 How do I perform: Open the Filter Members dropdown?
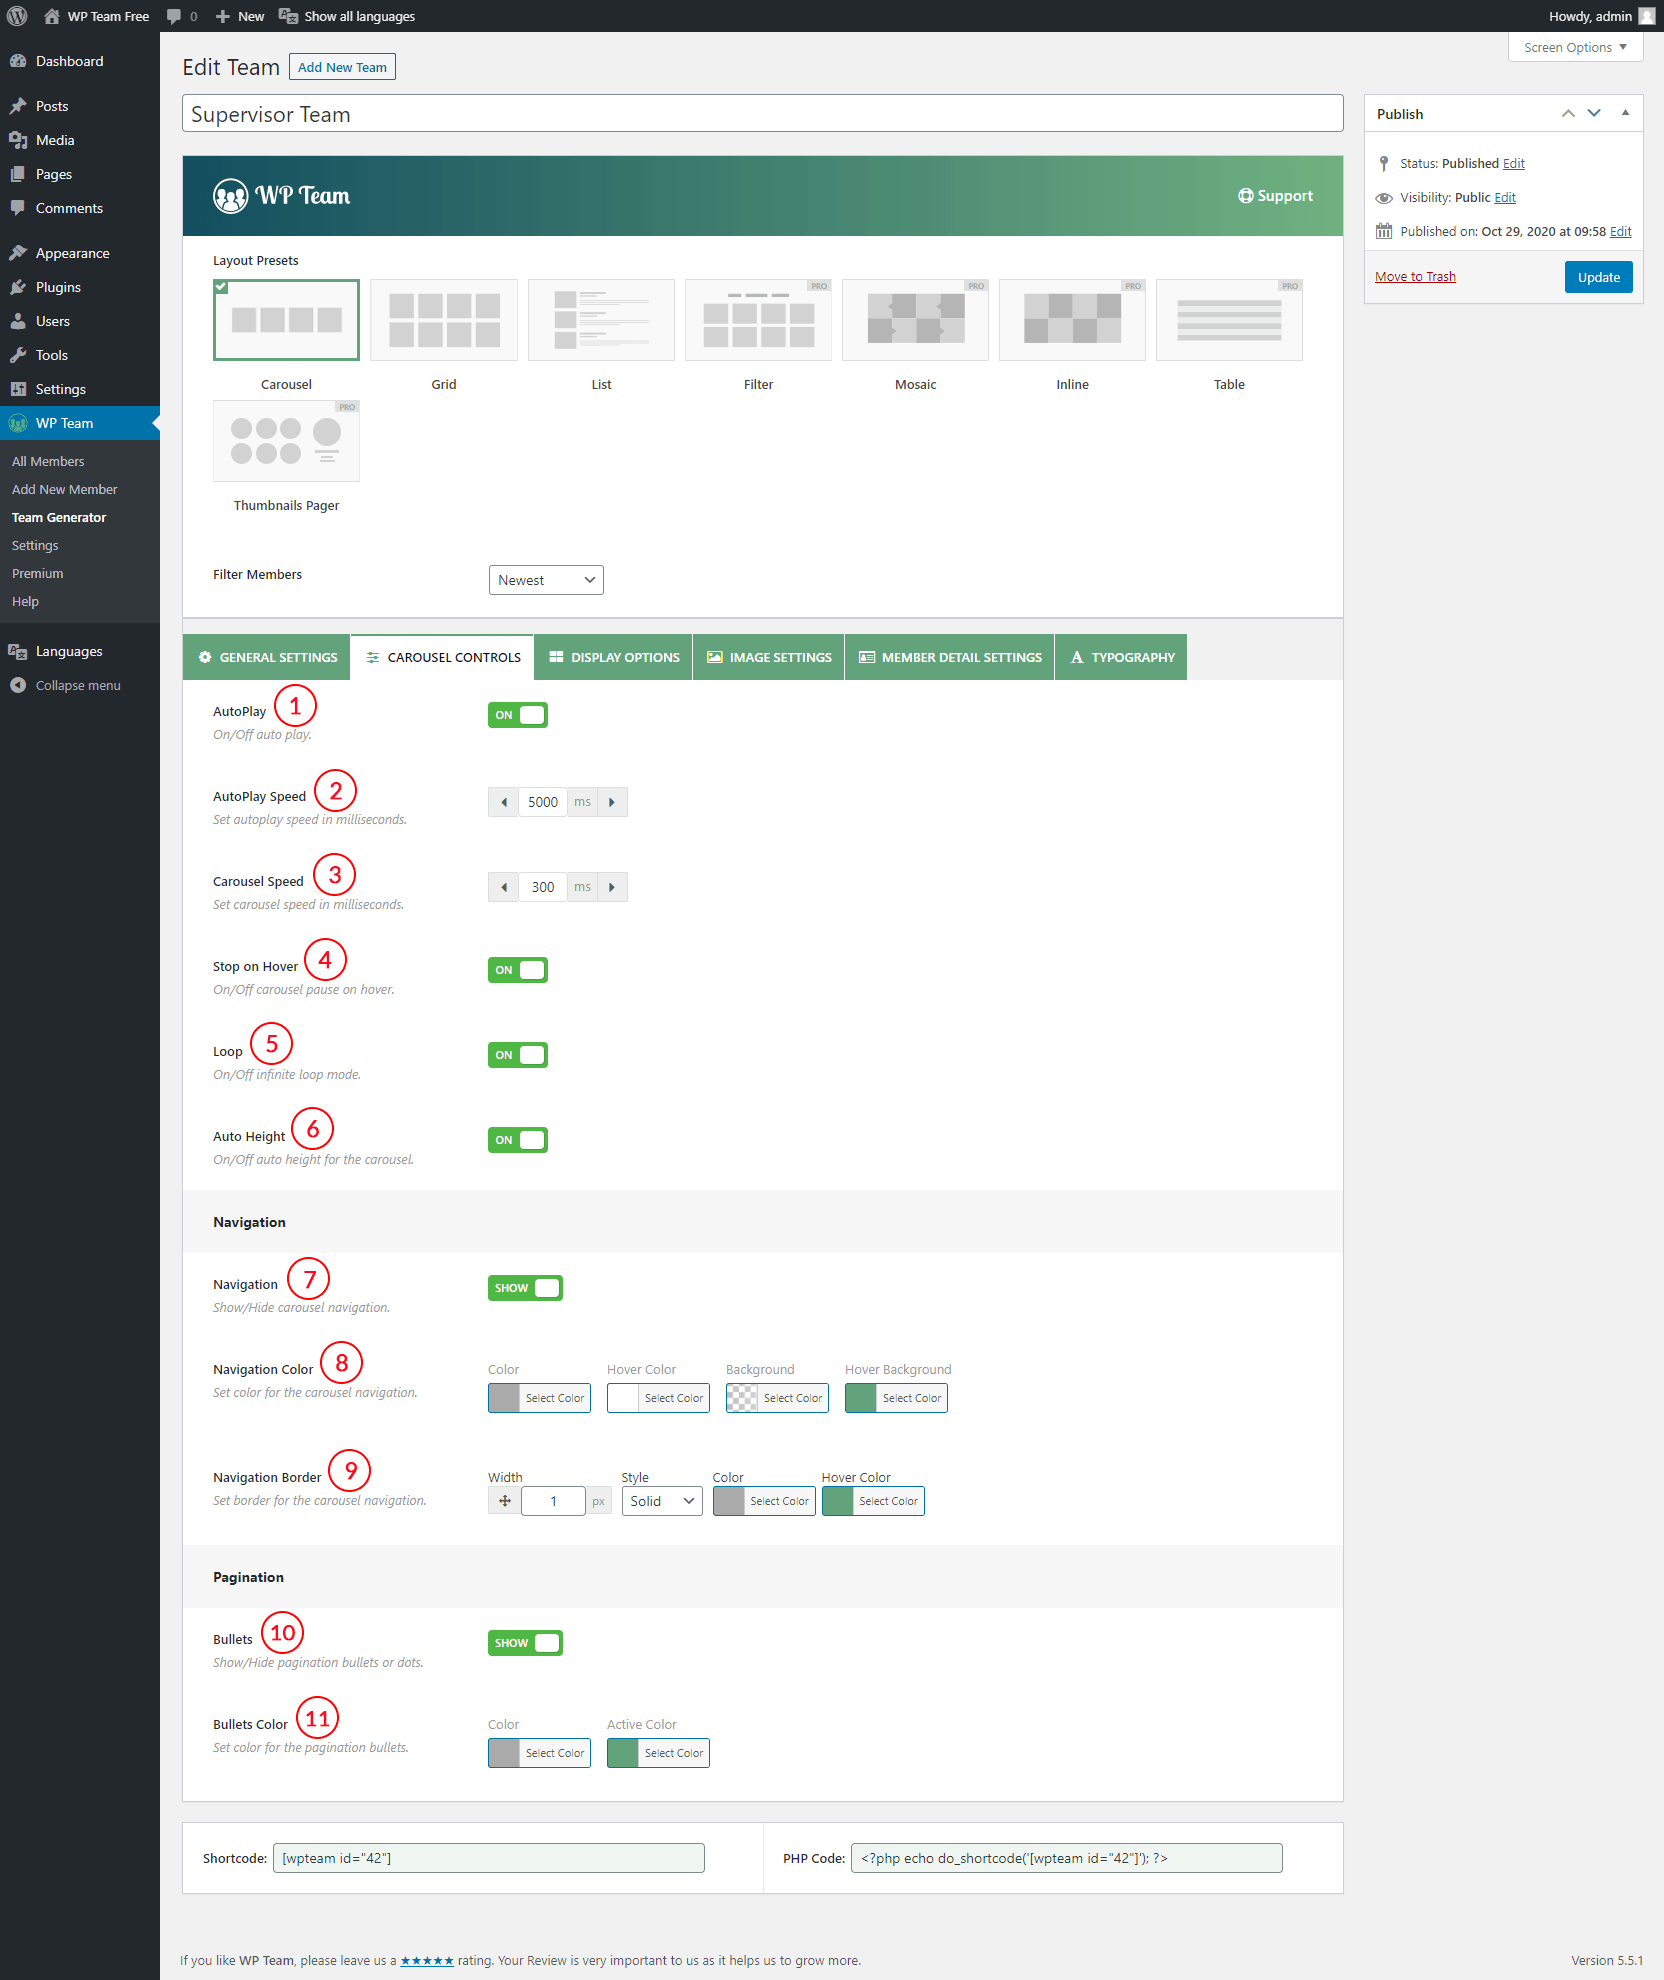[546, 580]
